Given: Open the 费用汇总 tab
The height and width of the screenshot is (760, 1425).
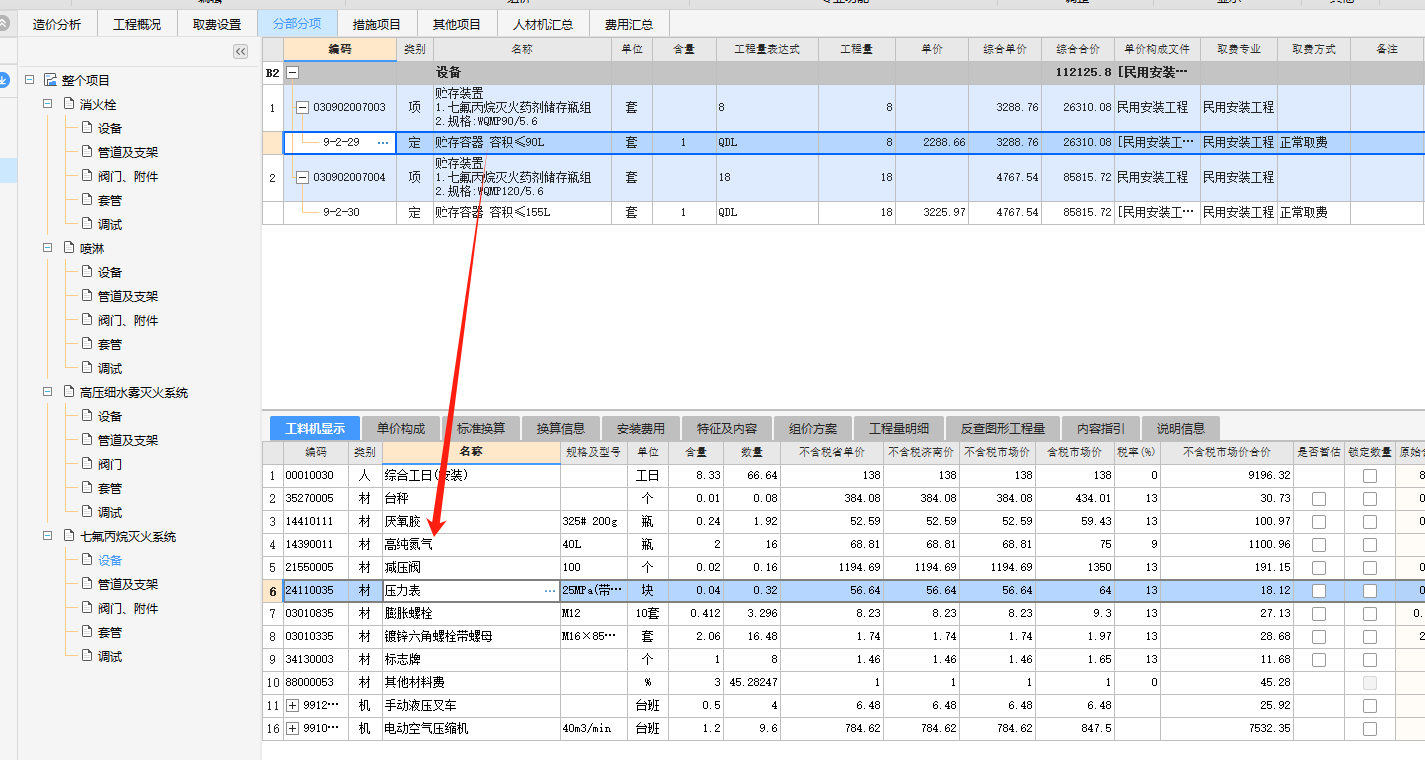Looking at the screenshot, I should (x=629, y=24).
